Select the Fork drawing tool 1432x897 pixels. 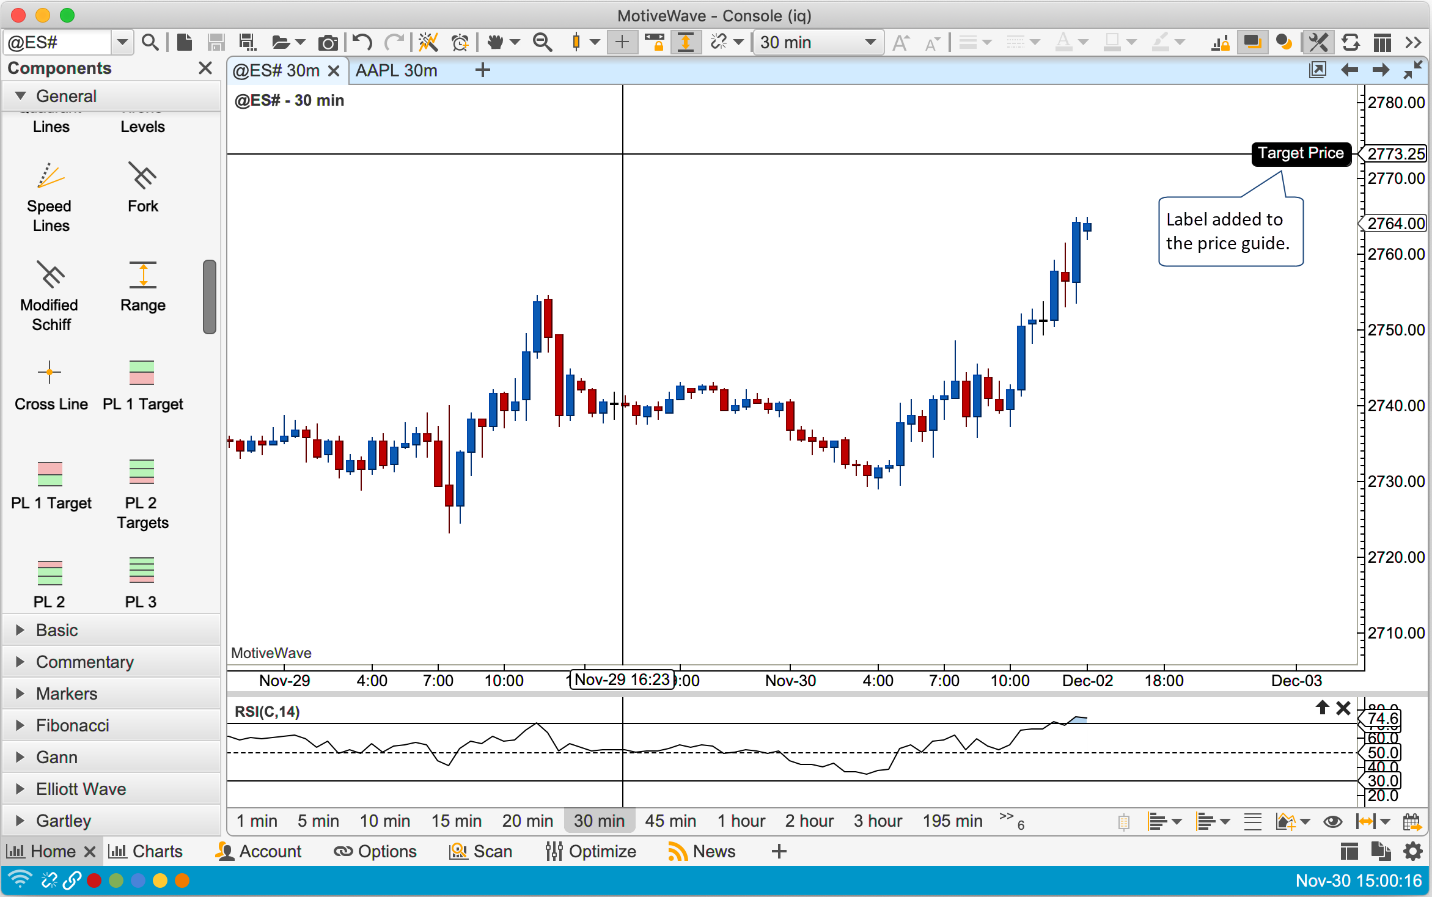tap(142, 187)
